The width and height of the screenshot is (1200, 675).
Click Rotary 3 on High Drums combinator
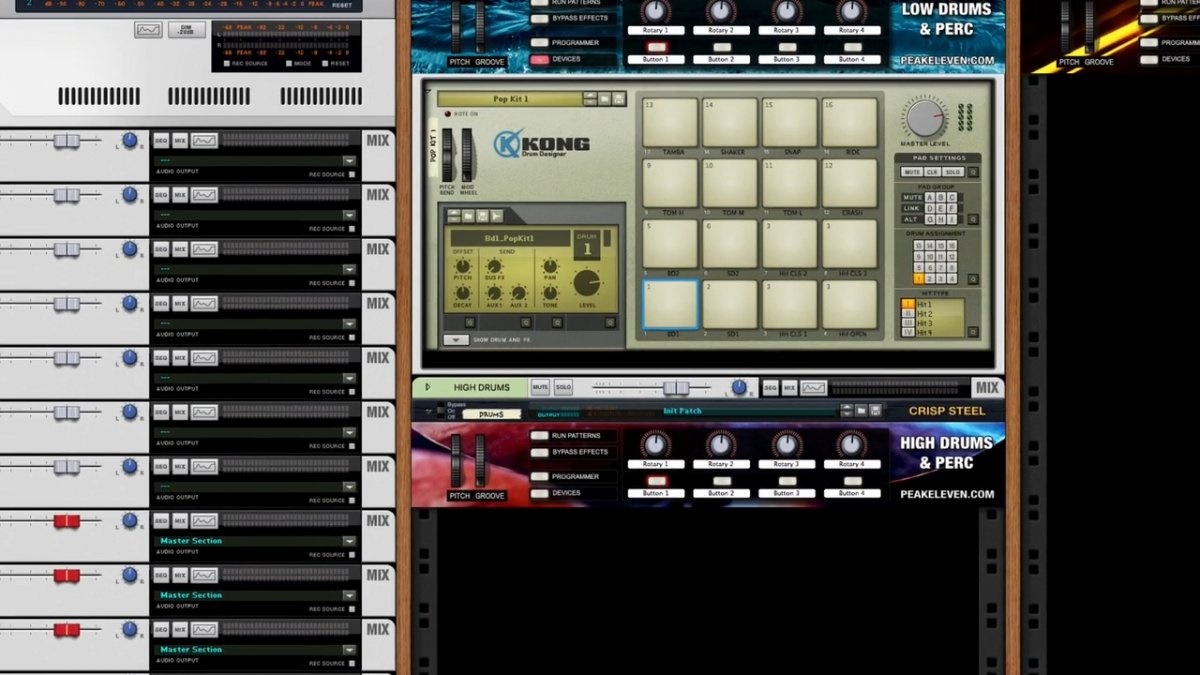click(786, 444)
